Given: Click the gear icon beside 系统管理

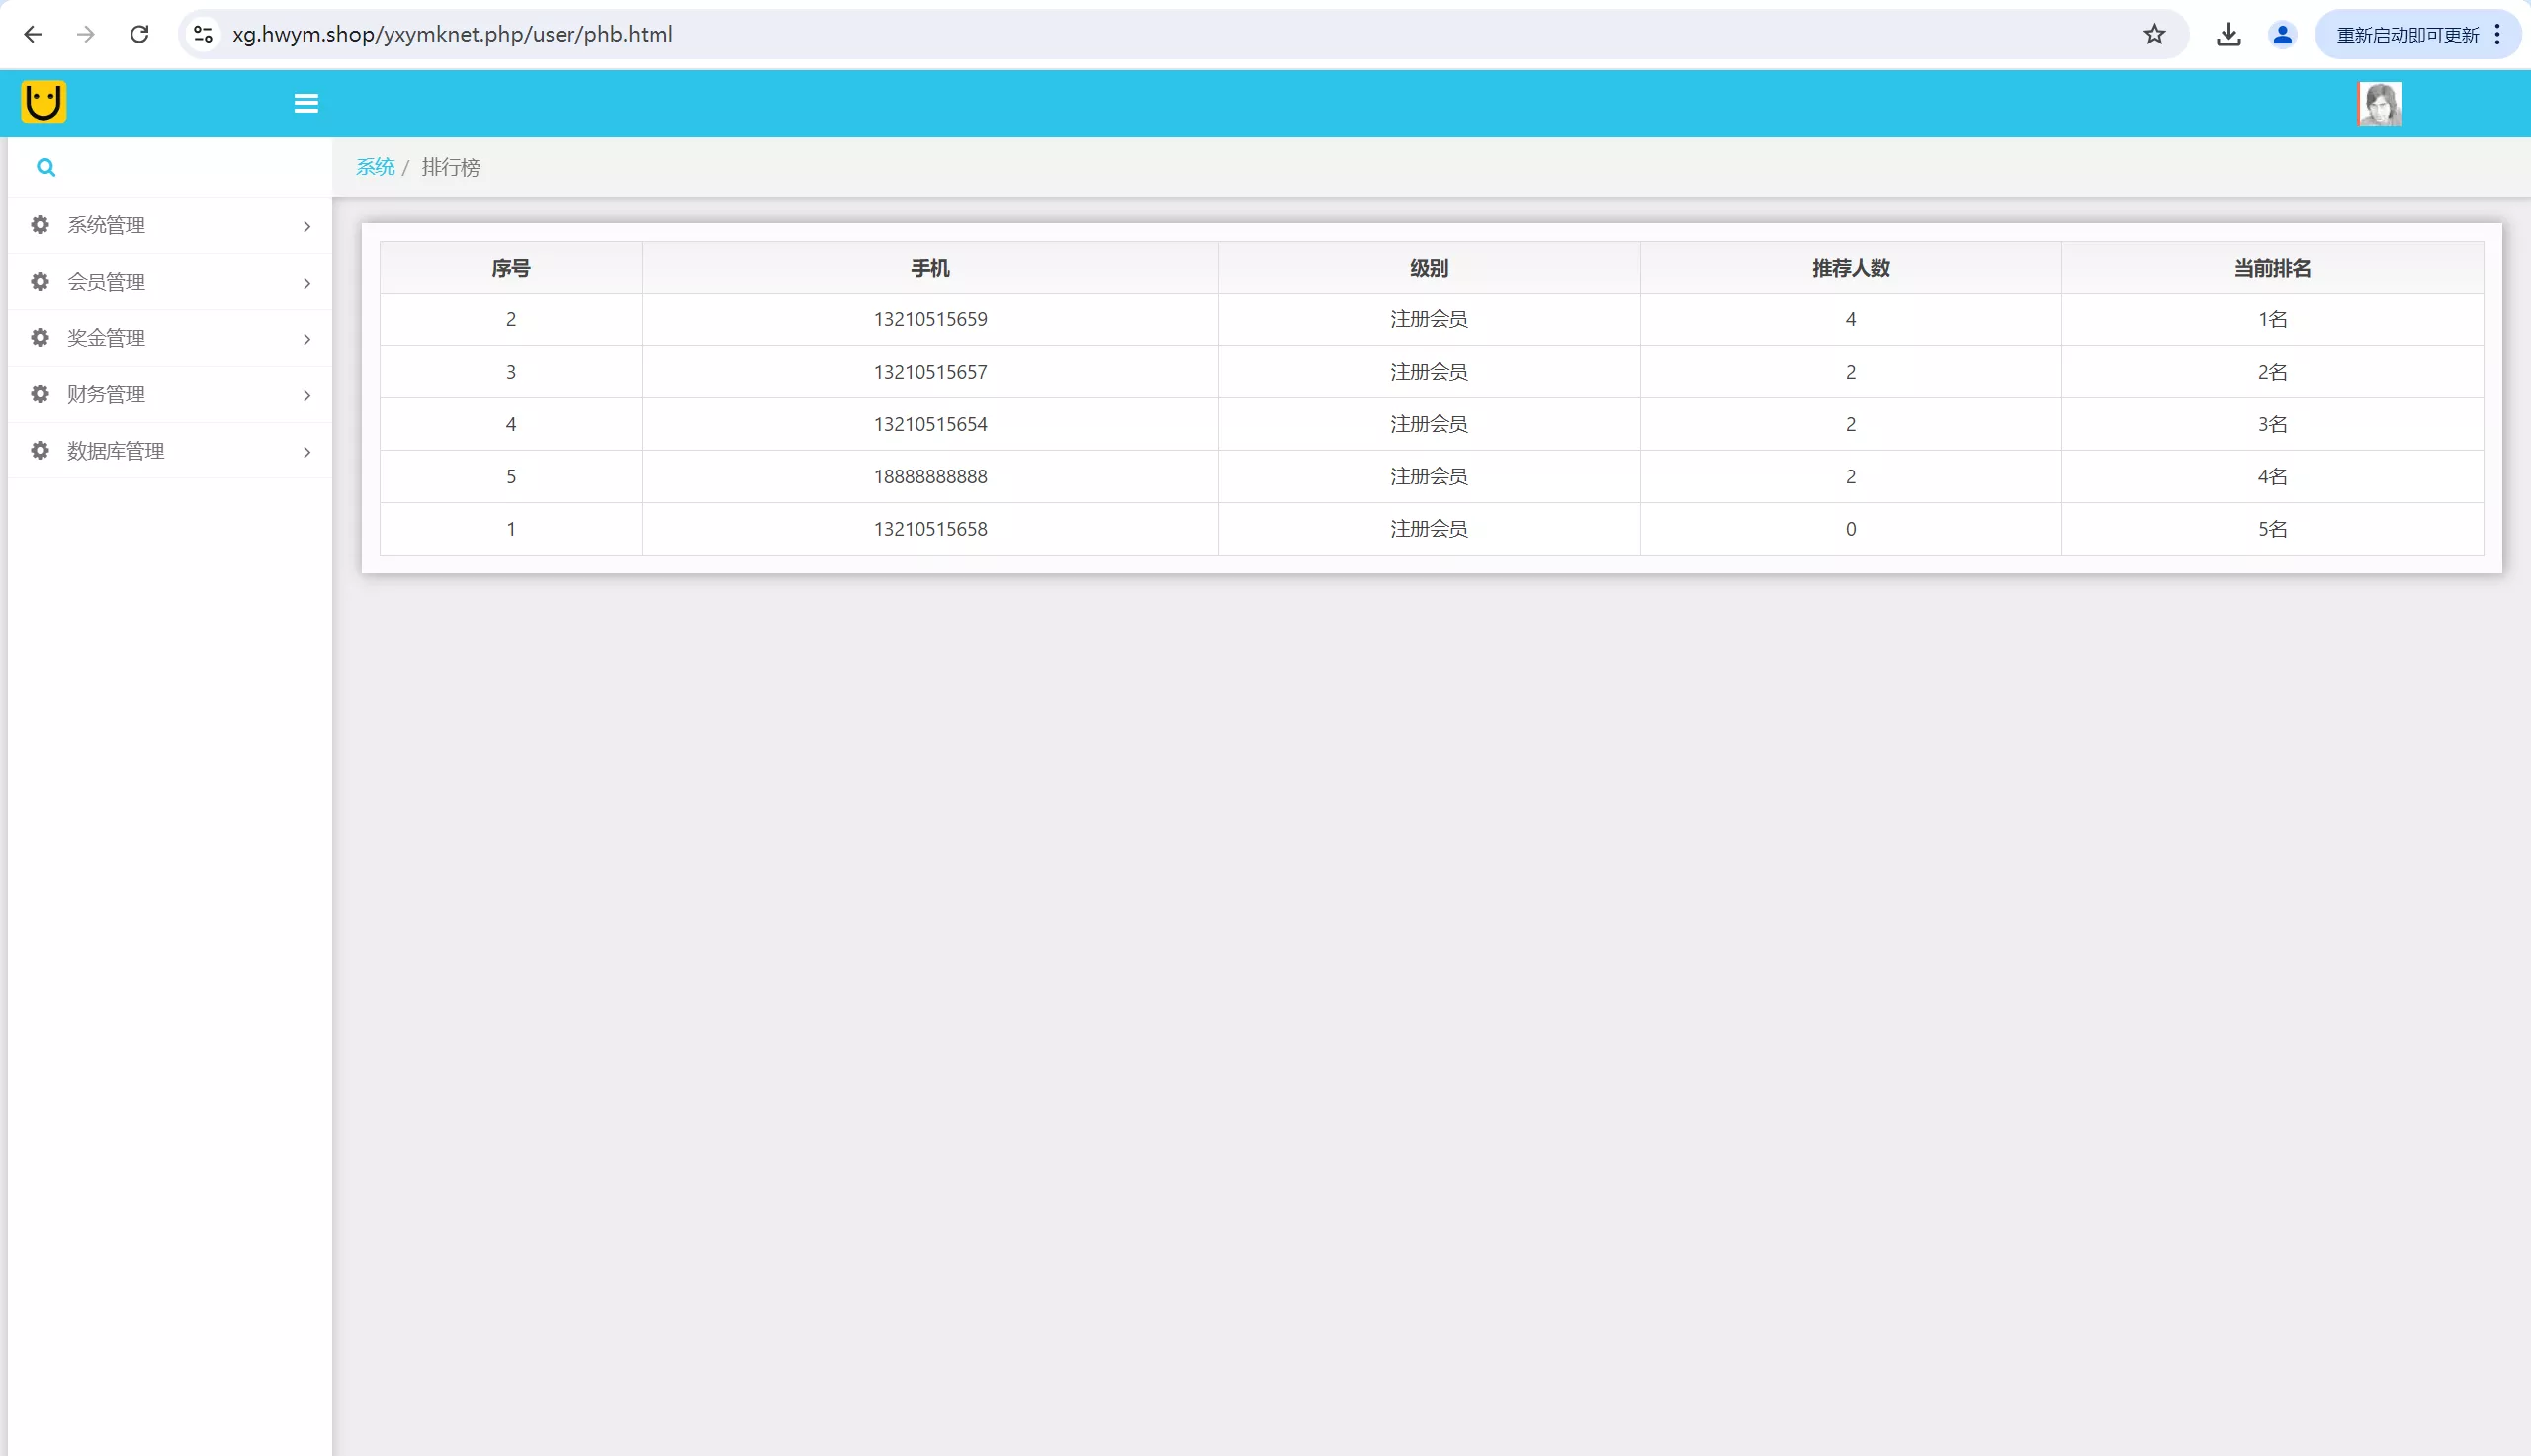Looking at the screenshot, I should pos(40,225).
